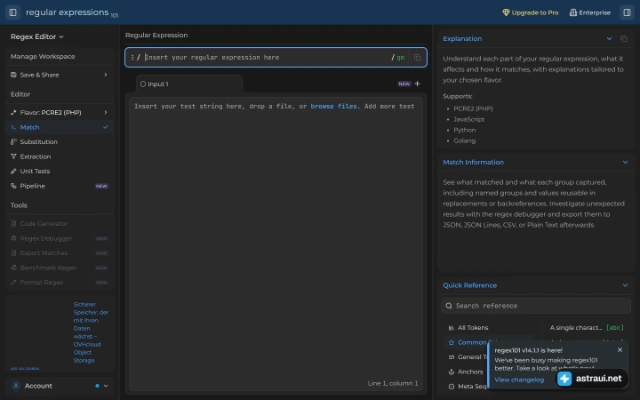Click the A single character [abc] reference
This screenshot has width=640, height=400.
coord(587,328)
